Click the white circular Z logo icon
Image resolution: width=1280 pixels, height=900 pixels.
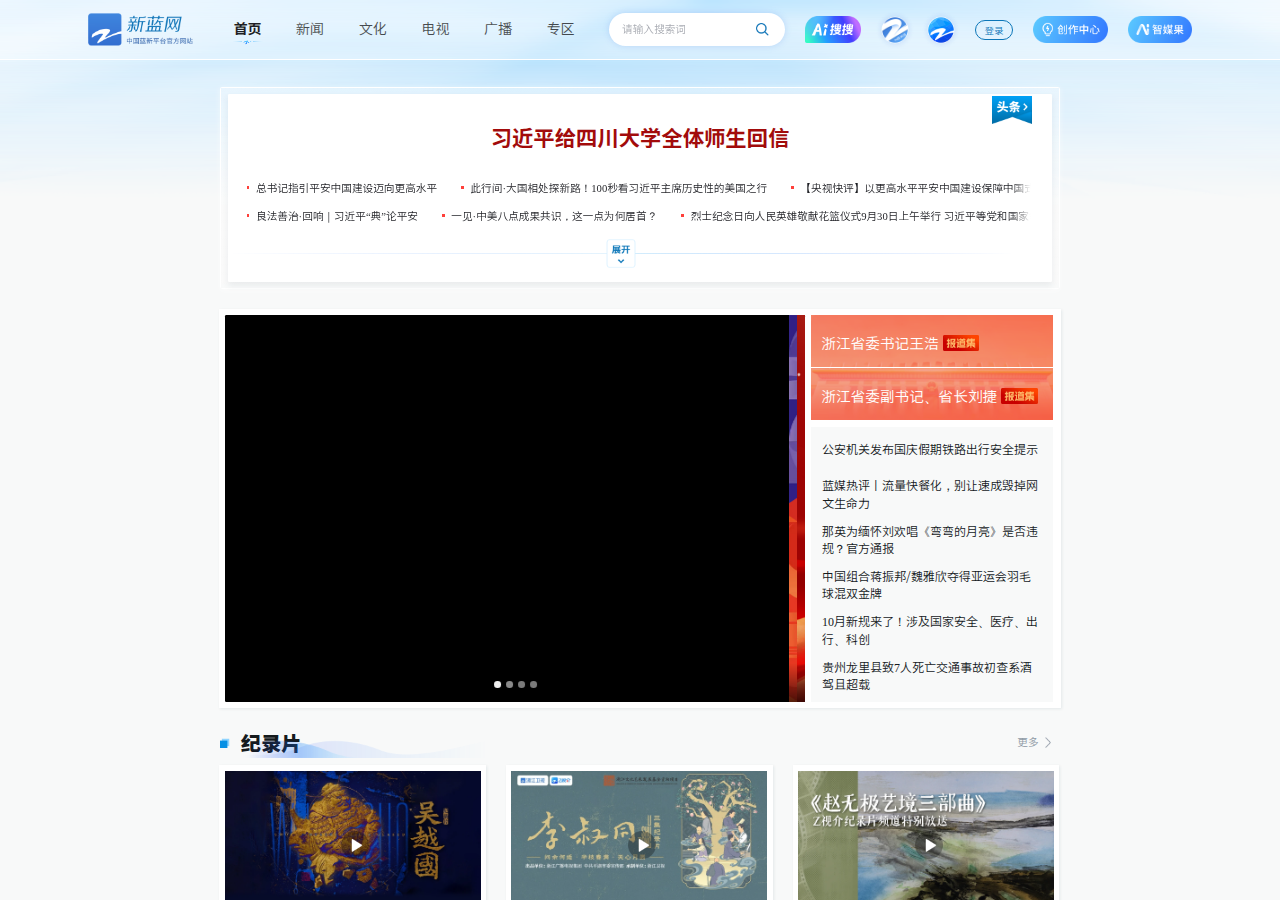tap(895, 30)
